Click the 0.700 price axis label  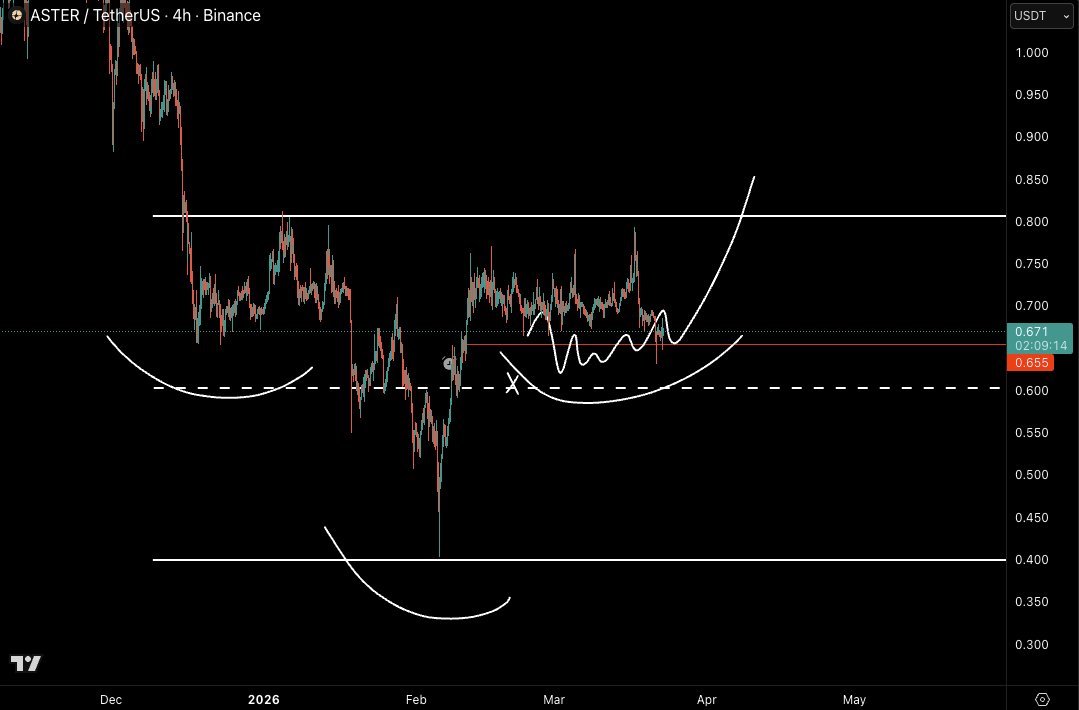tap(1032, 306)
